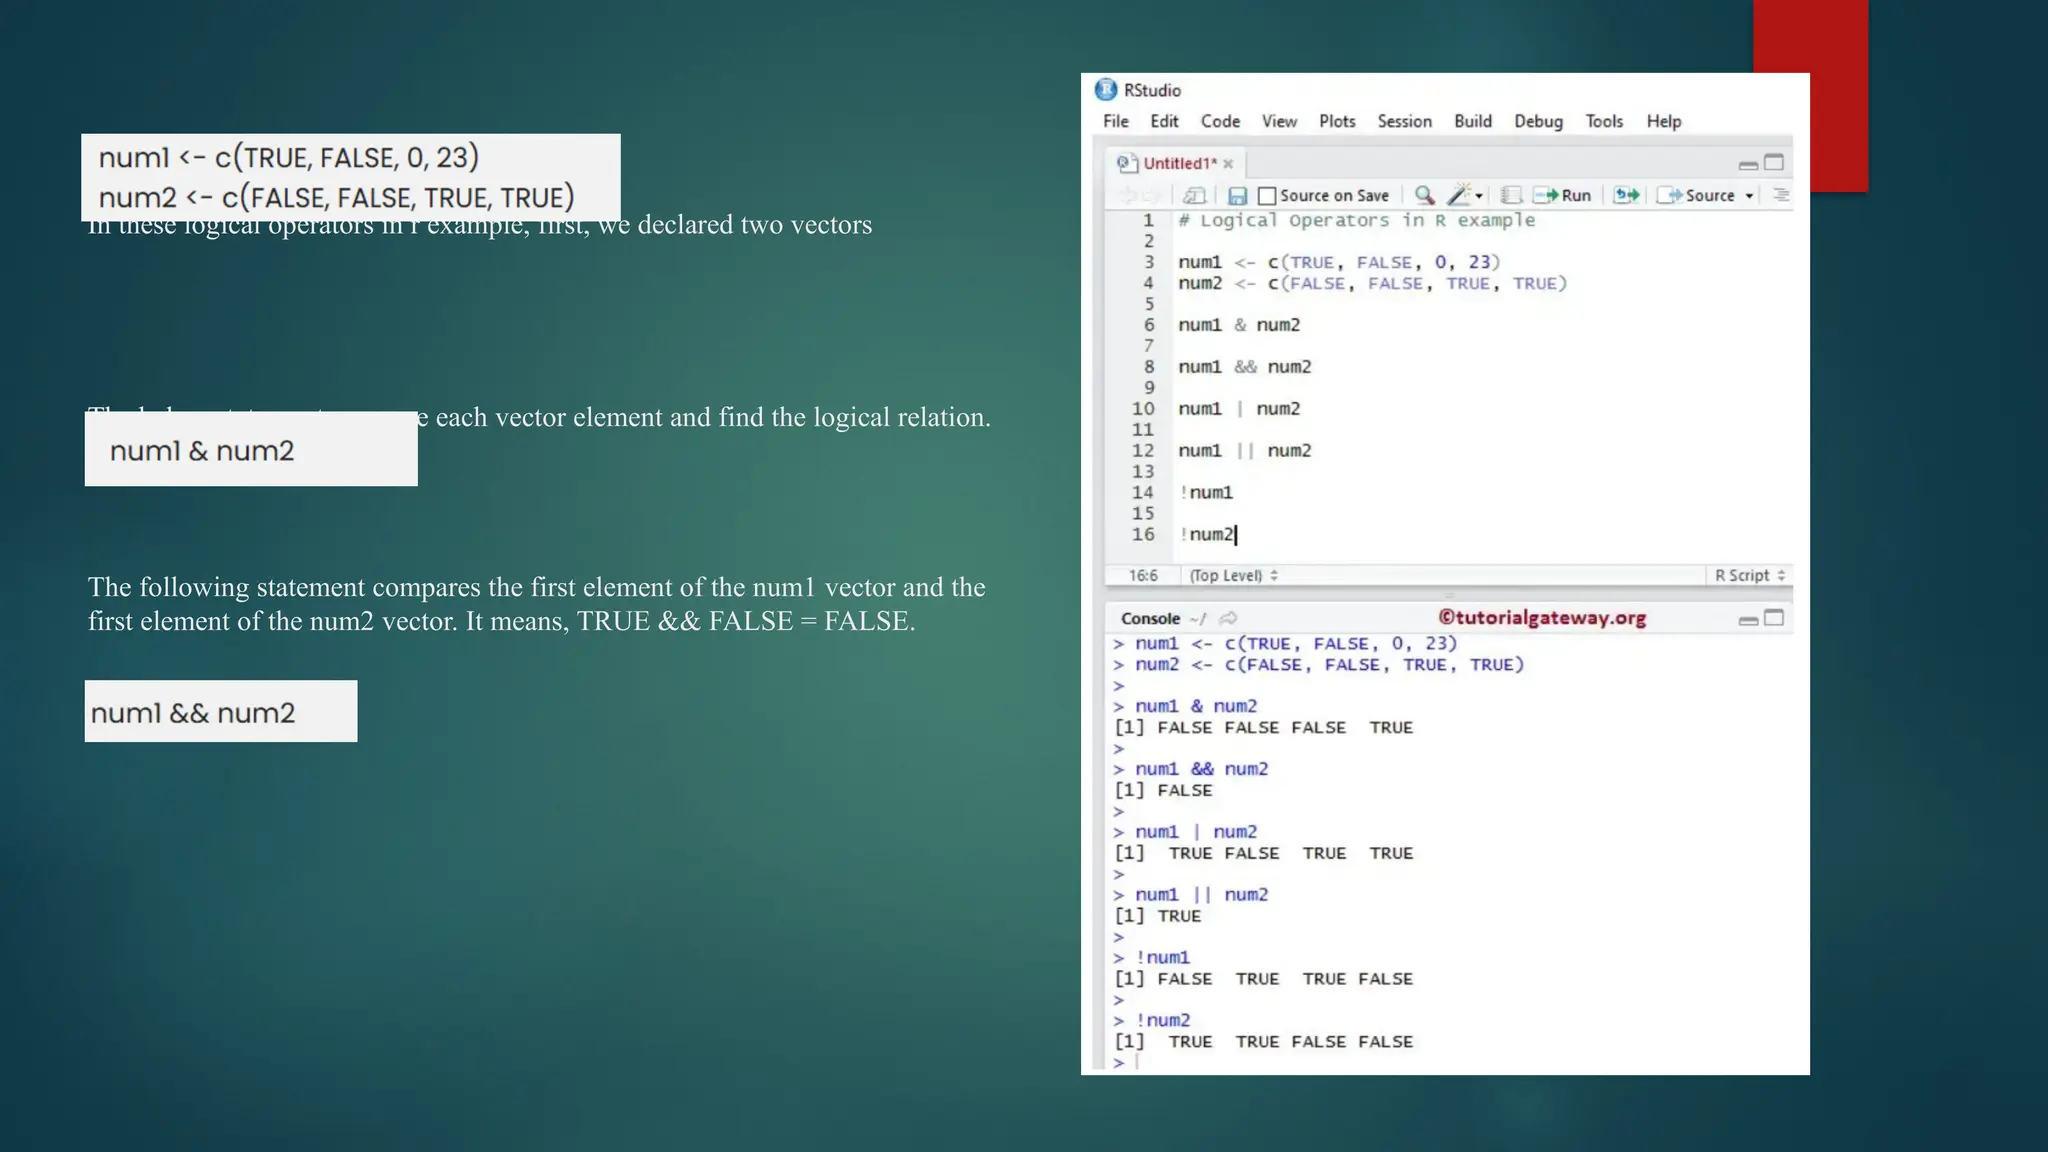Open the R Script file type dropdown
The width and height of the screenshot is (2048, 1152).
(x=1749, y=576)
